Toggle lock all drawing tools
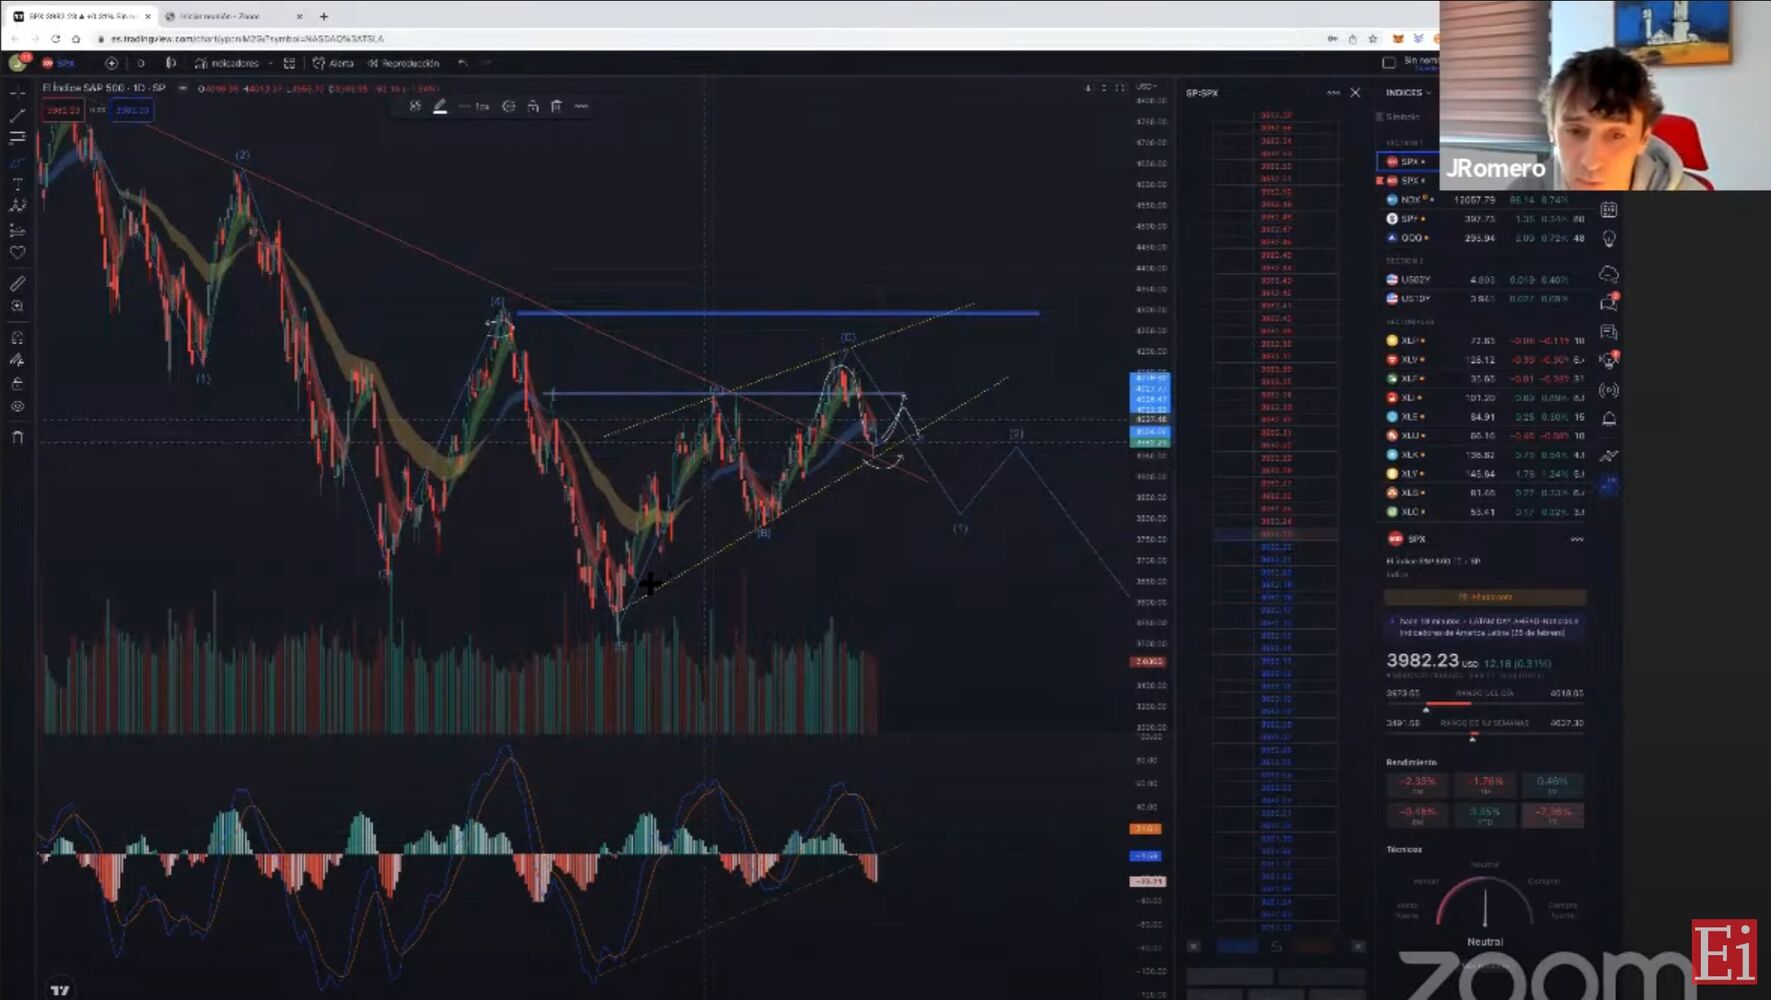 click(17, 384)
